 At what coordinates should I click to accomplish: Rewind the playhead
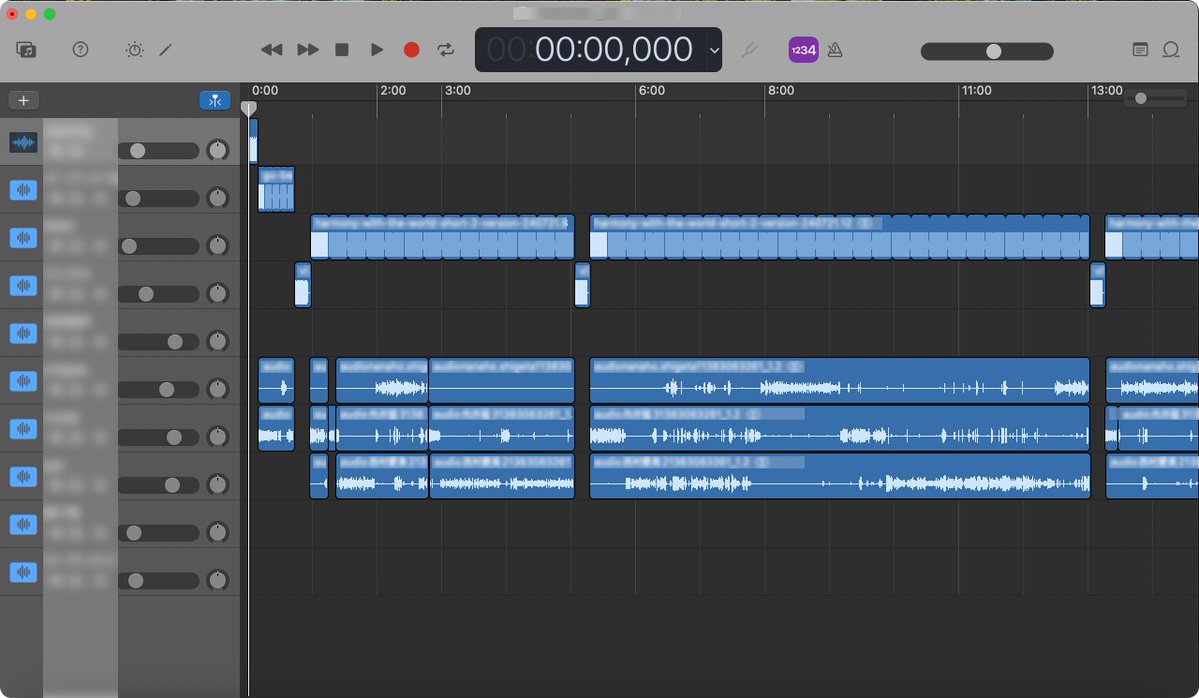[x=271, y=50]
